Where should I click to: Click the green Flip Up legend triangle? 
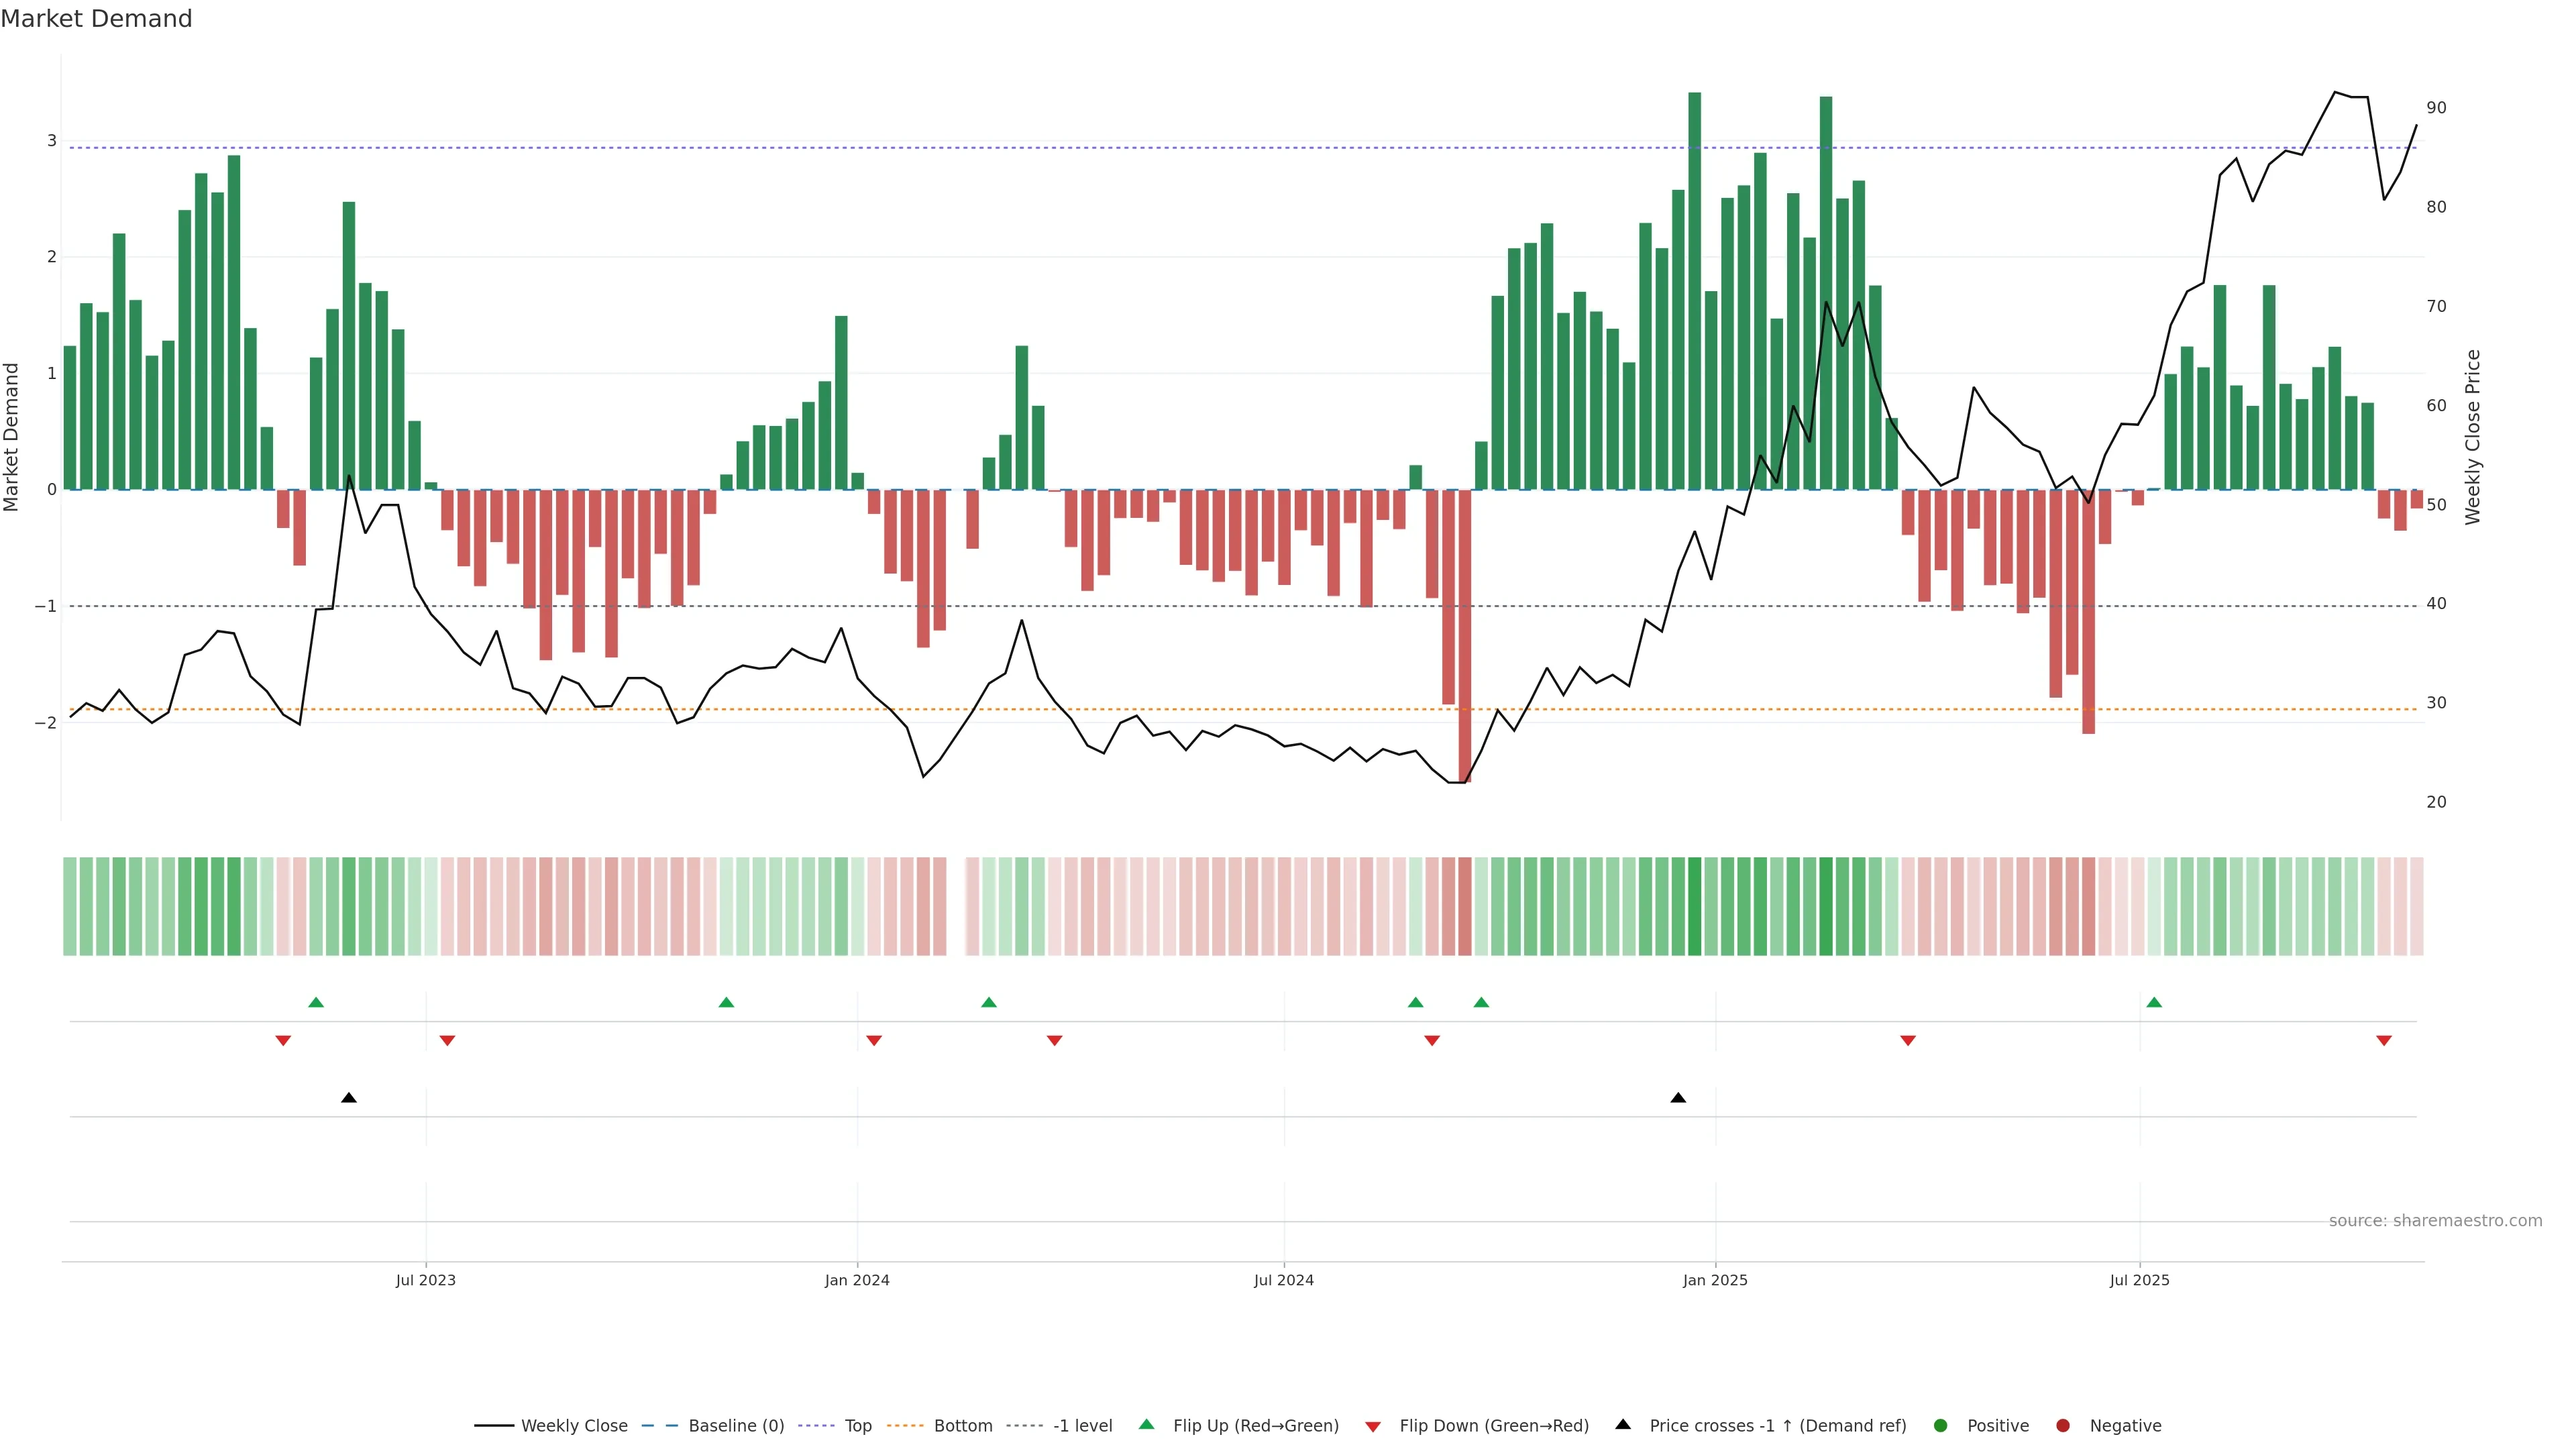click(1146, 1424)
